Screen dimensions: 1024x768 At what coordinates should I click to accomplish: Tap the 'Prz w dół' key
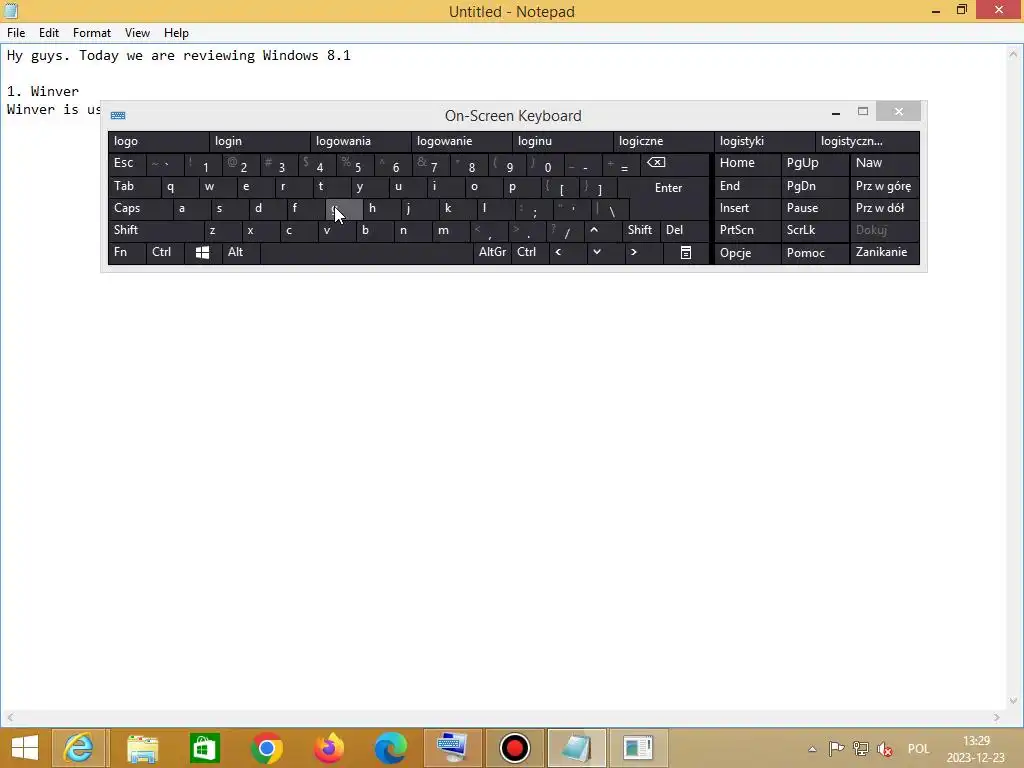tap(884, 208)
